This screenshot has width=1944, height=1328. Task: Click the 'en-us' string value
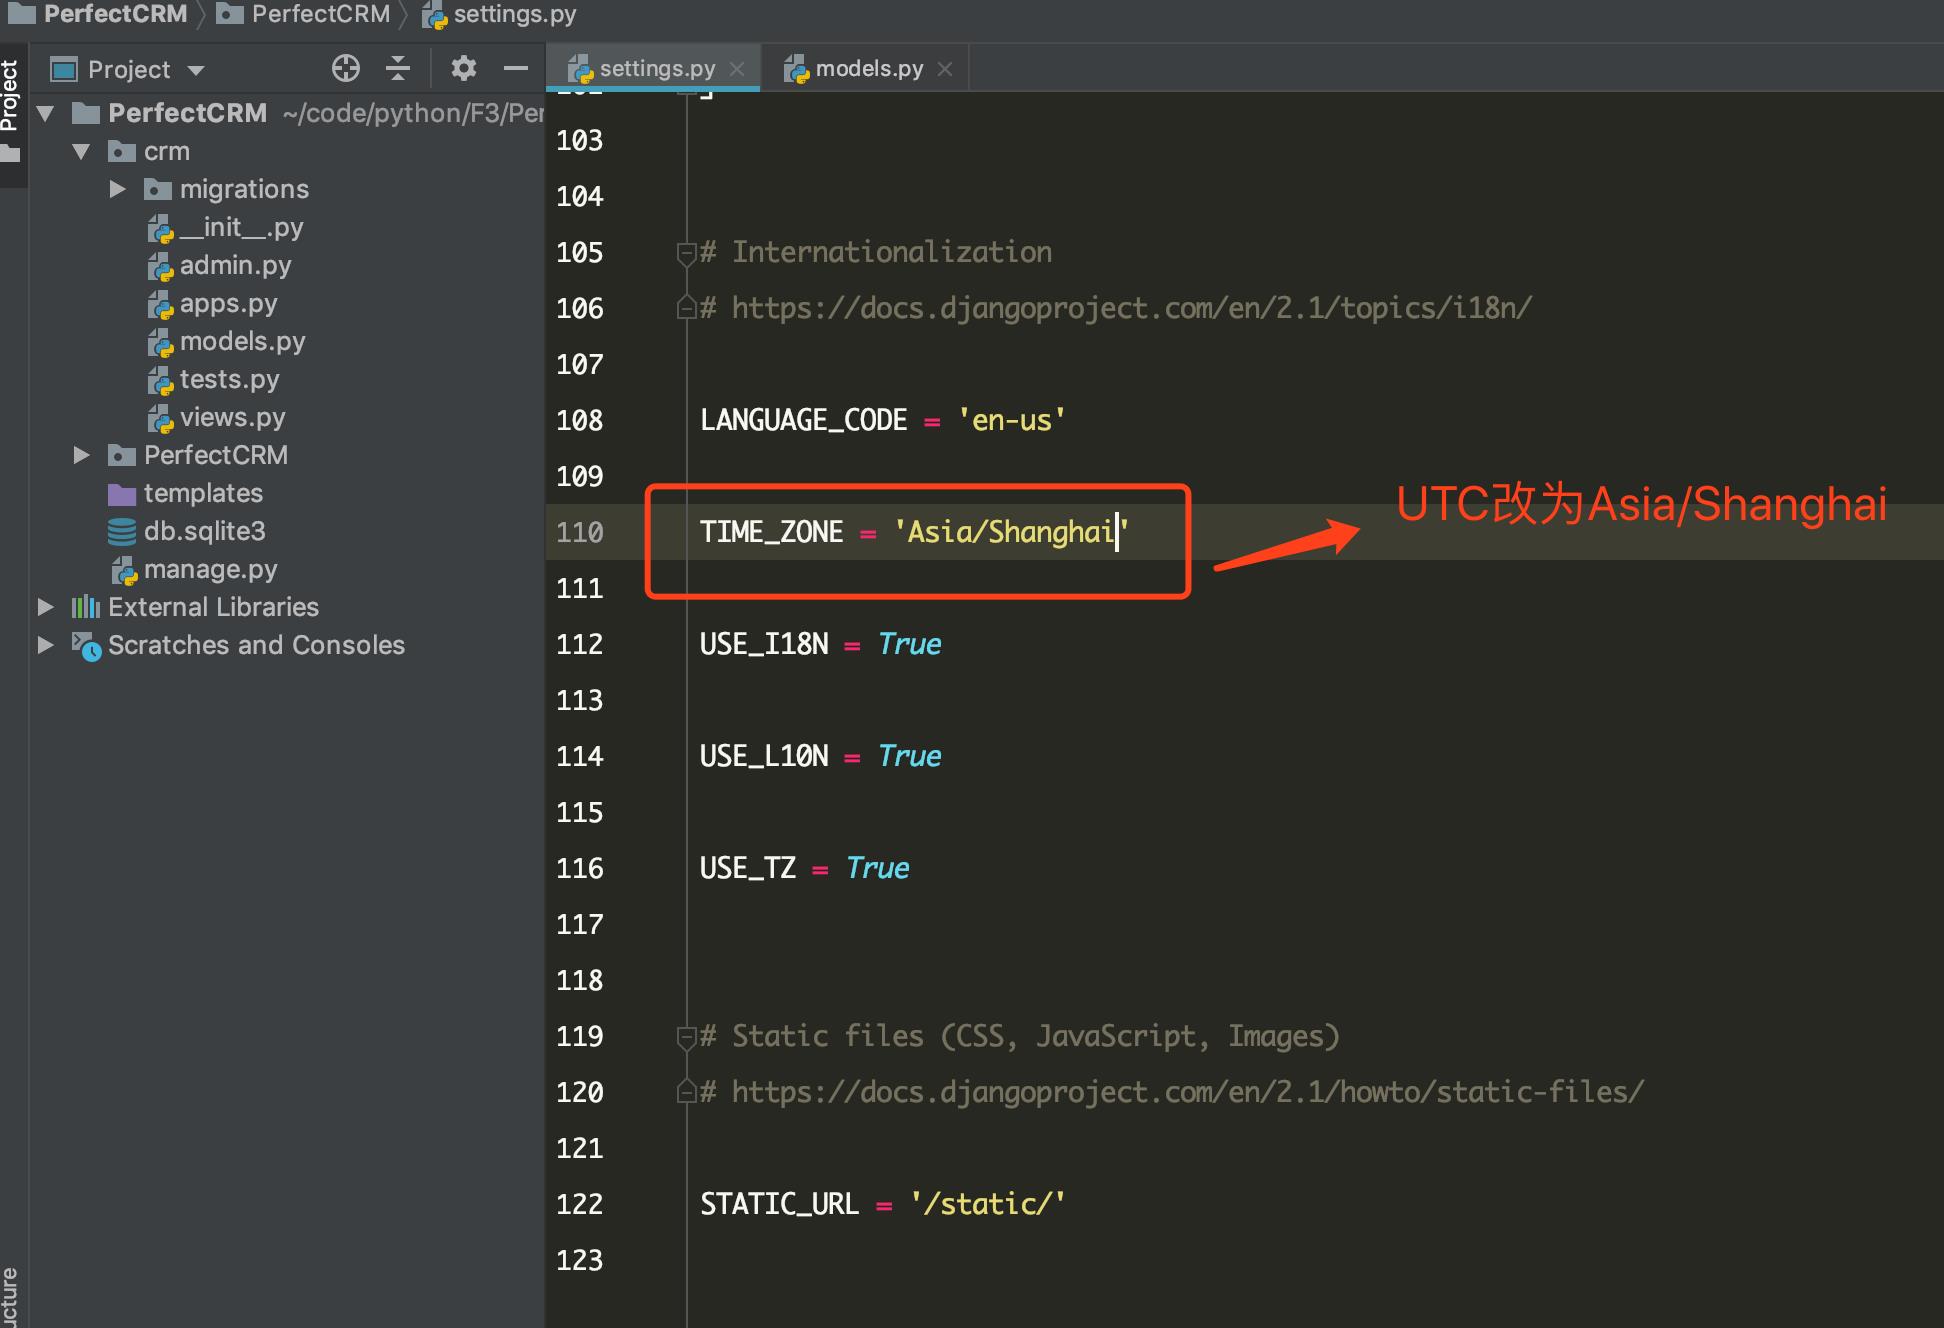click(1012, 420)
